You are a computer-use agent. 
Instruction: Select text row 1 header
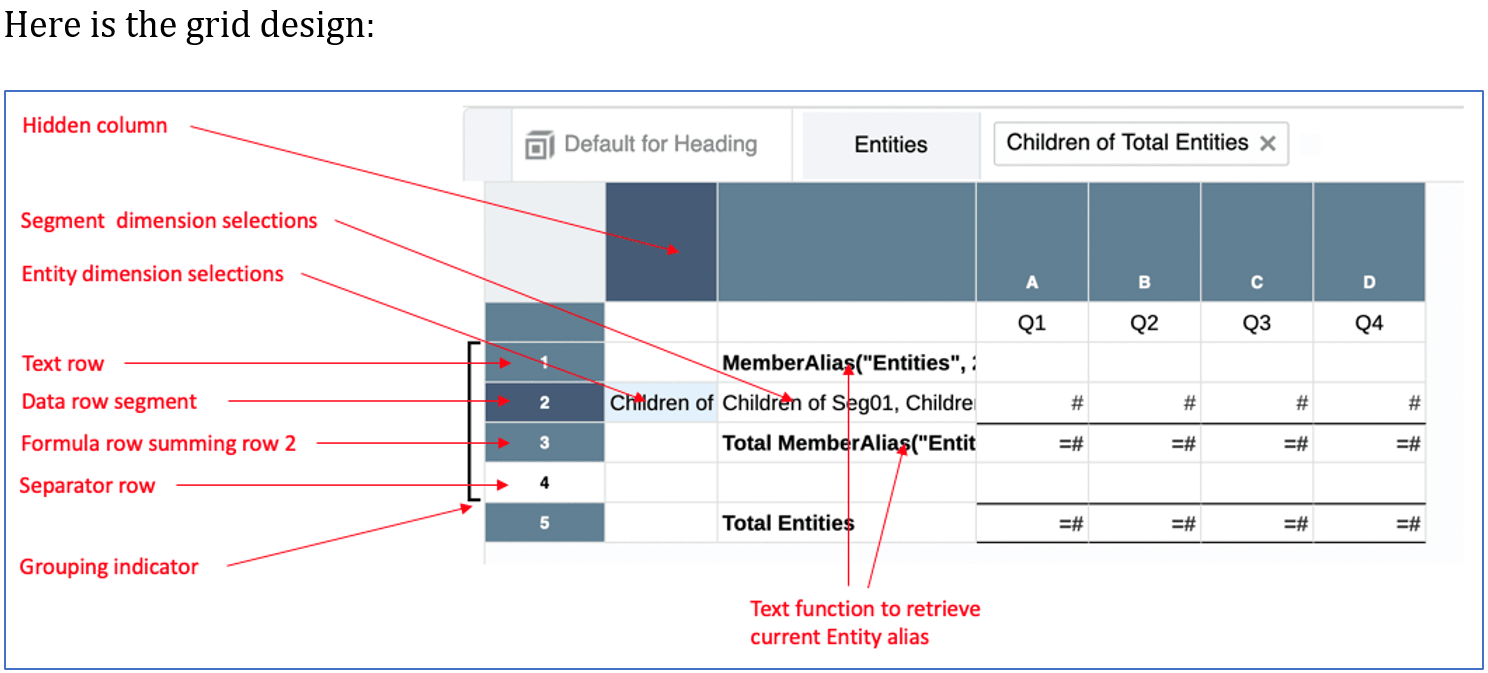(x=544, y=362)
